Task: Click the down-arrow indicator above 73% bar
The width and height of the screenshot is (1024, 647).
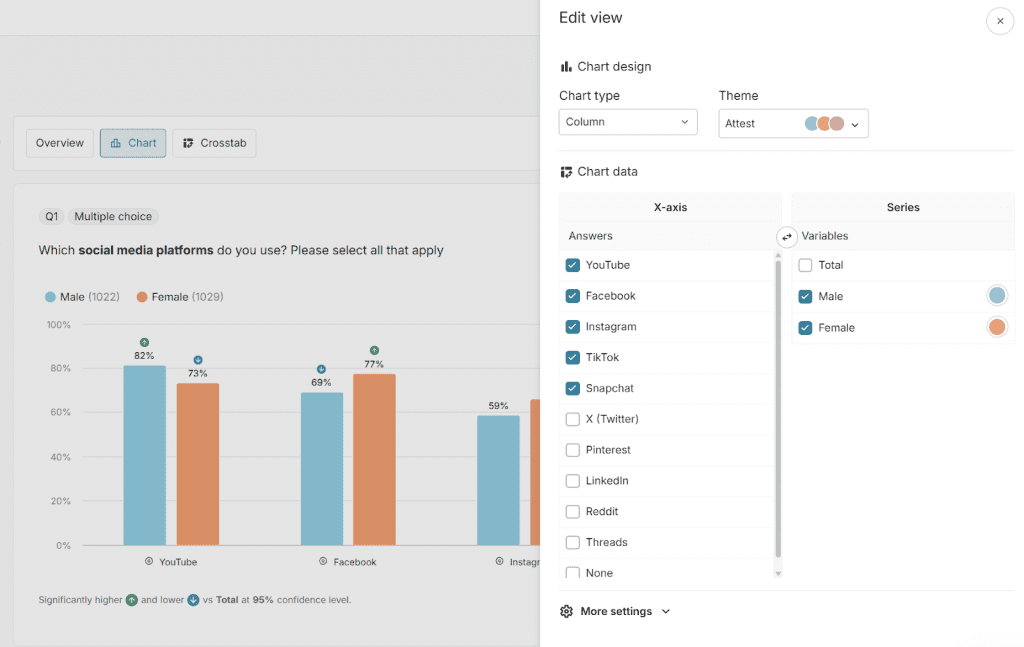Action: (x=198, y=360)
